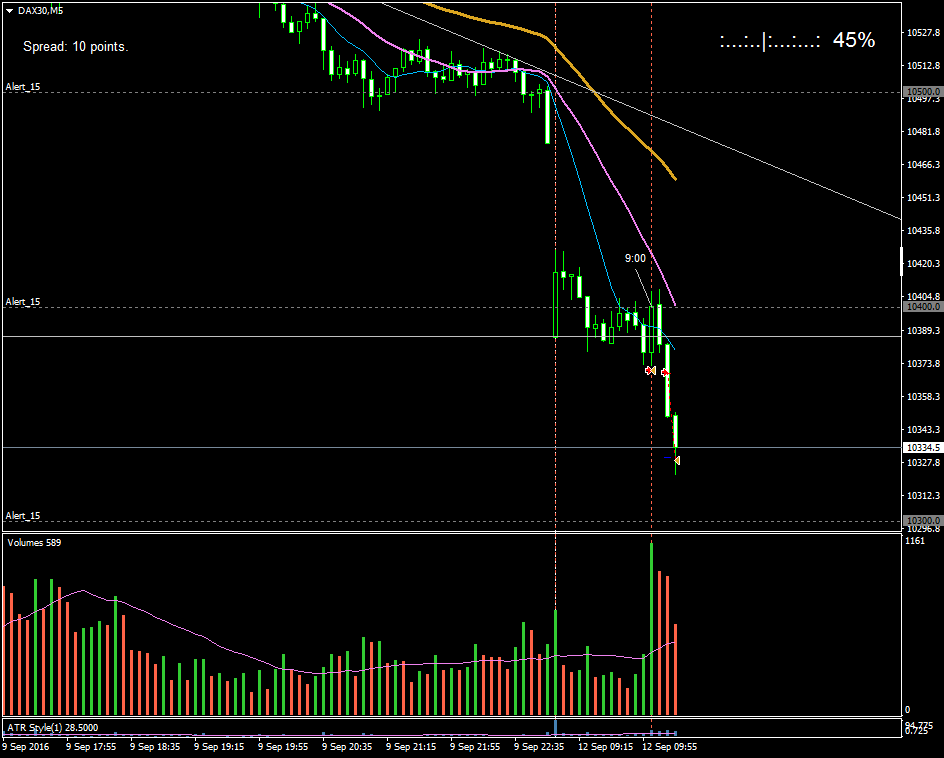944x758 pixels.
Task: Click the ATR Style(1) 28.5000 indicator label
Action: [x=52, y=727]
